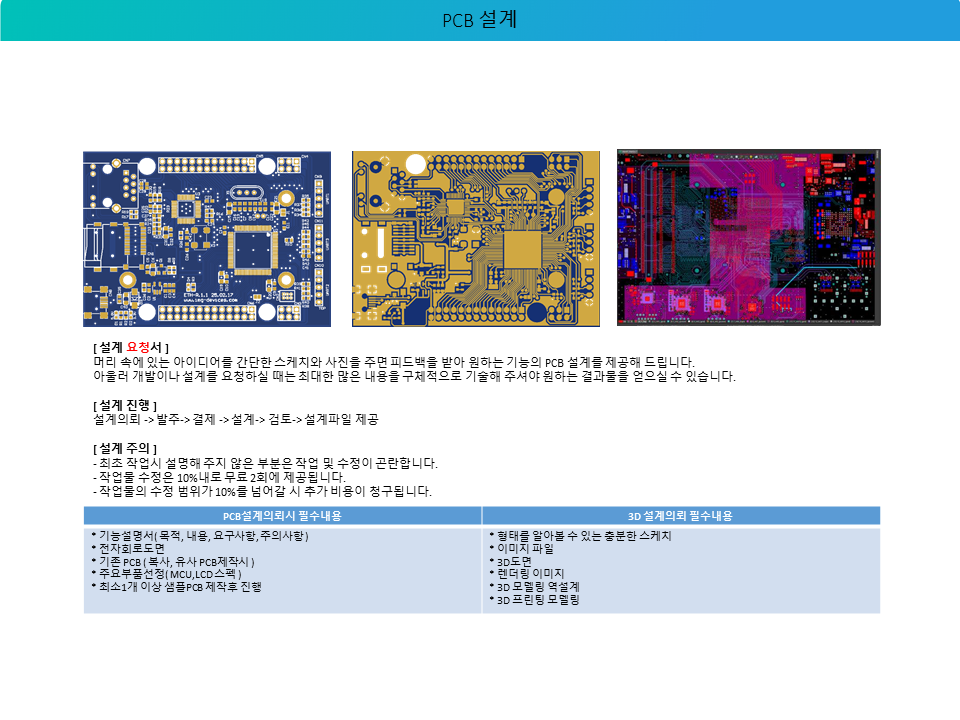Open the blue PCB board image
Viewport: 960px width, 720px height.
pos(207,239)
